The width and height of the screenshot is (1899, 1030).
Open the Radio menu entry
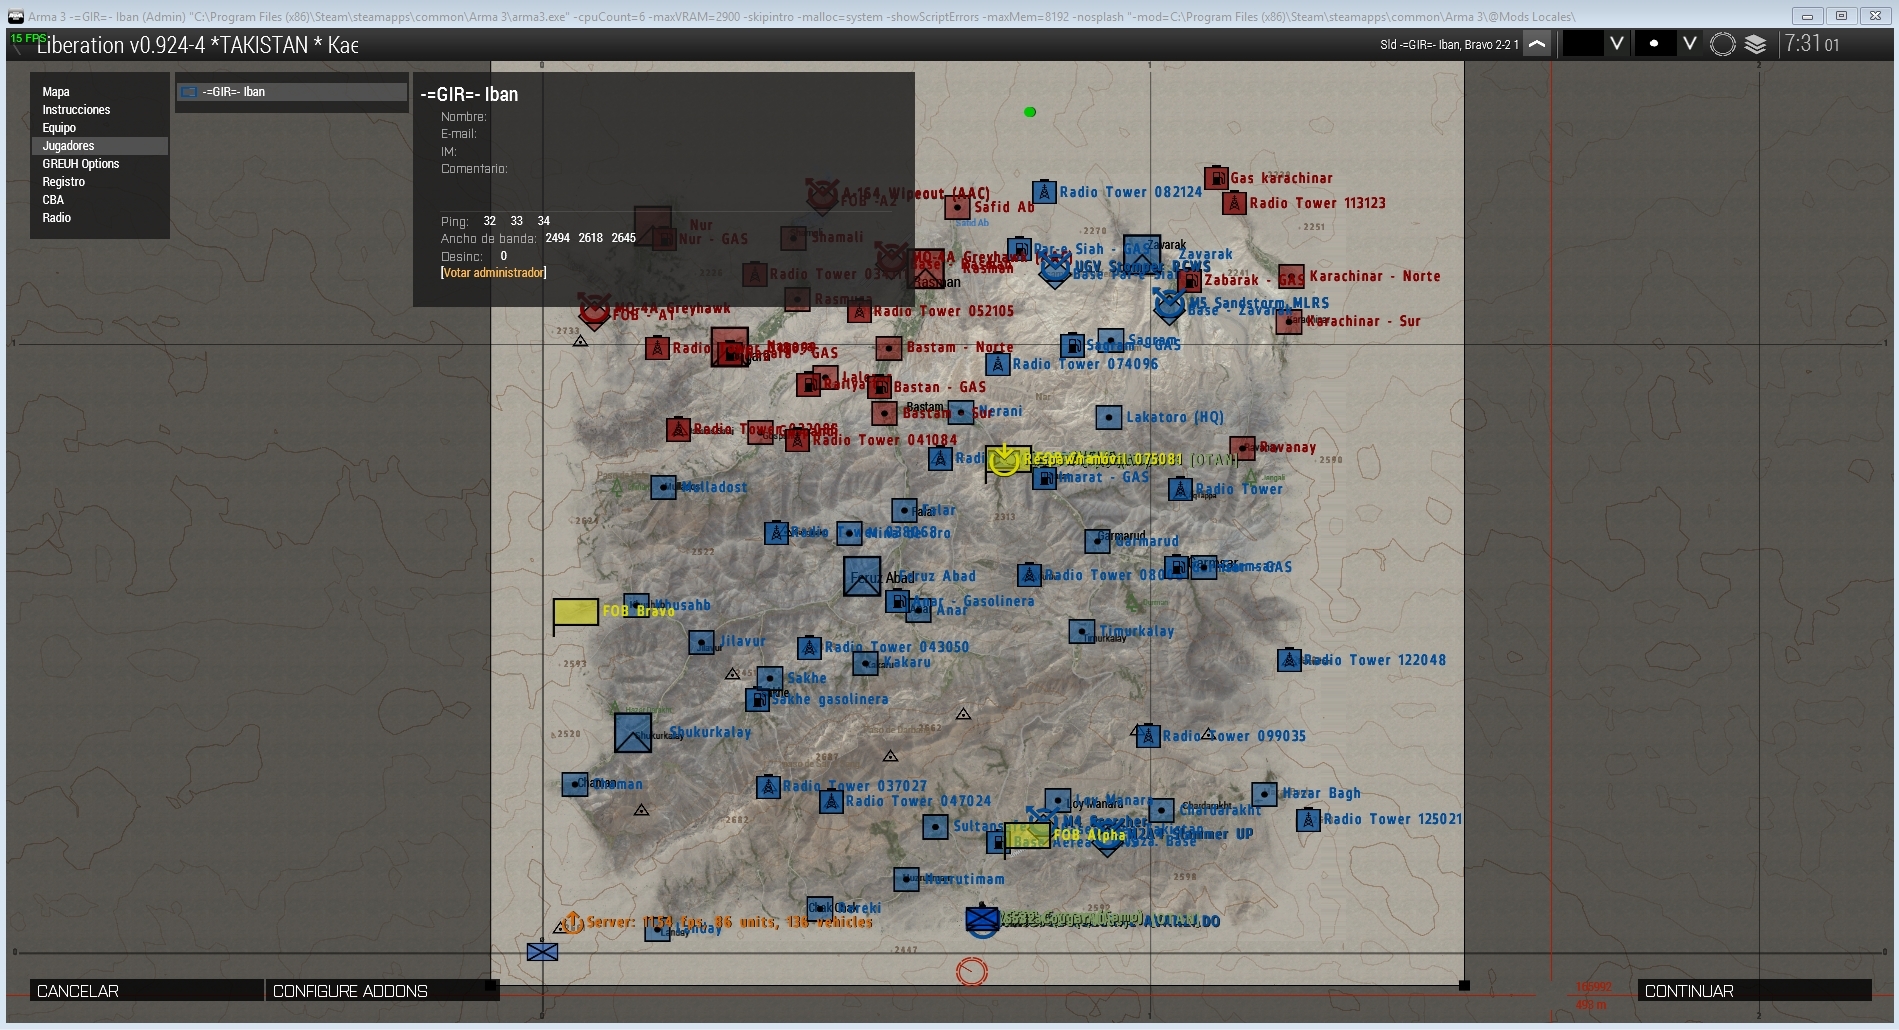(56, 218)
